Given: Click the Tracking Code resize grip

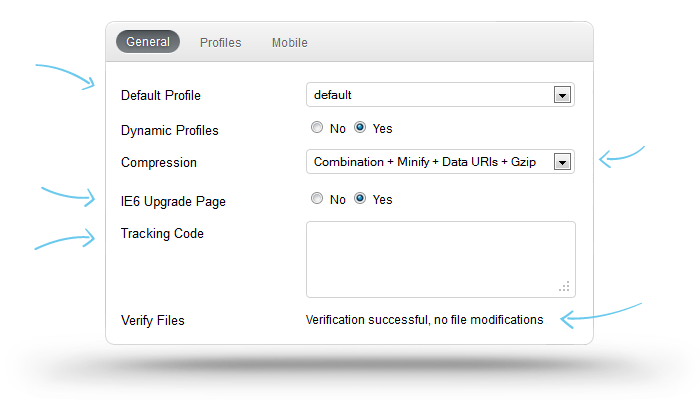Looking at the screenshot, I should 565,287.
